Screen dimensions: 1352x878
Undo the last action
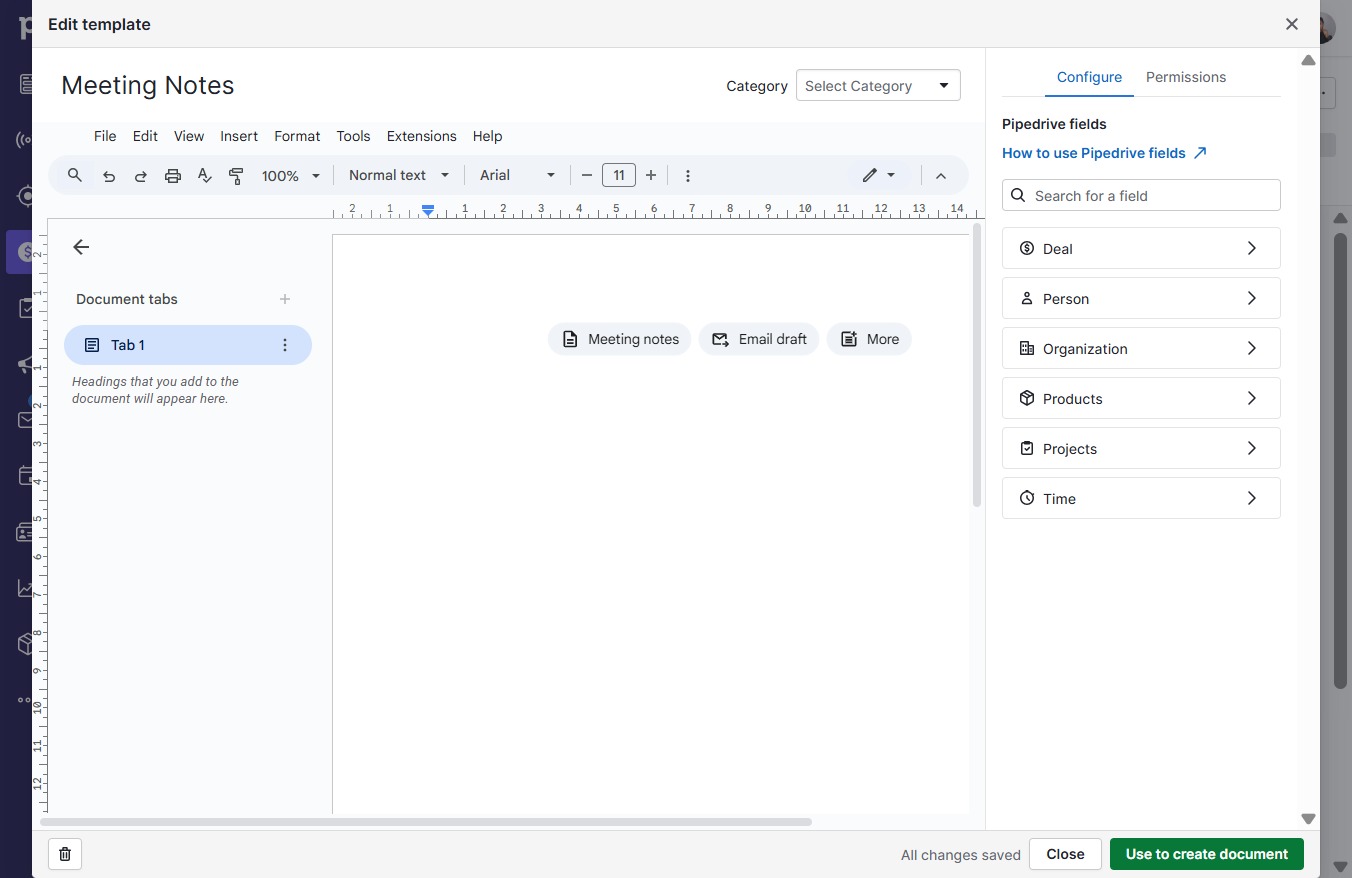click(x=109, y=176)
